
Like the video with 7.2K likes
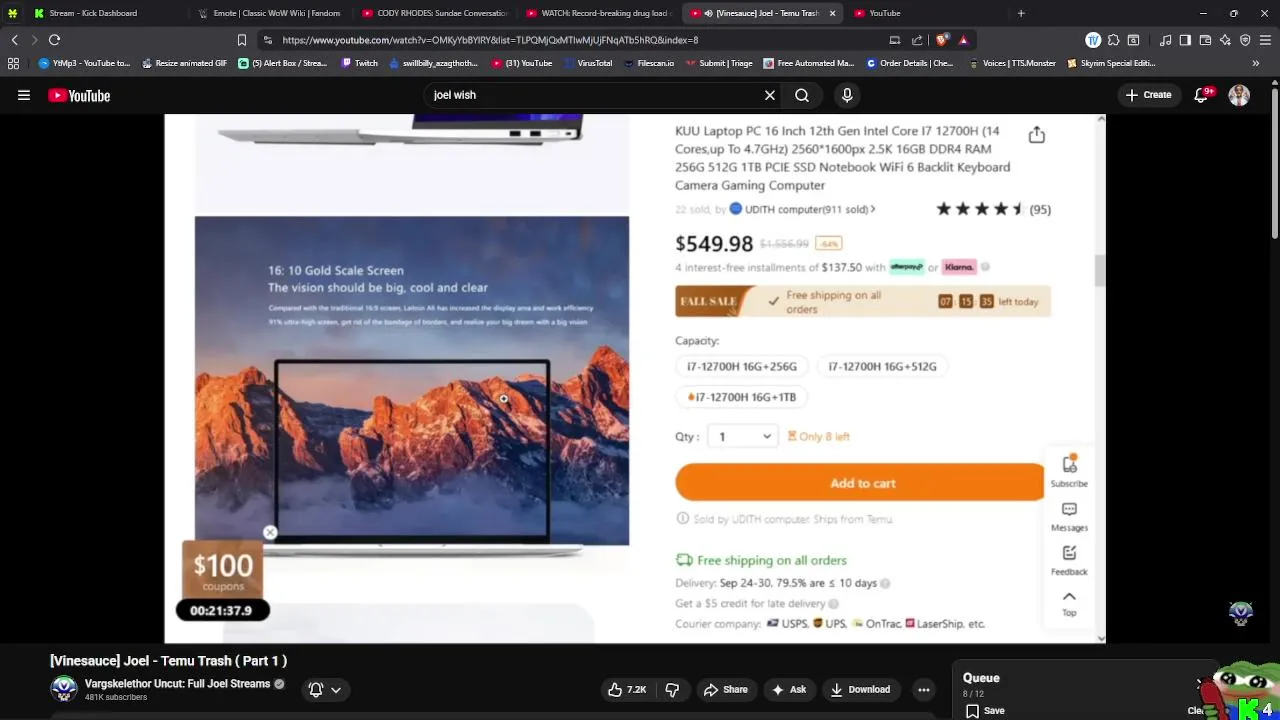coord(628,689)
